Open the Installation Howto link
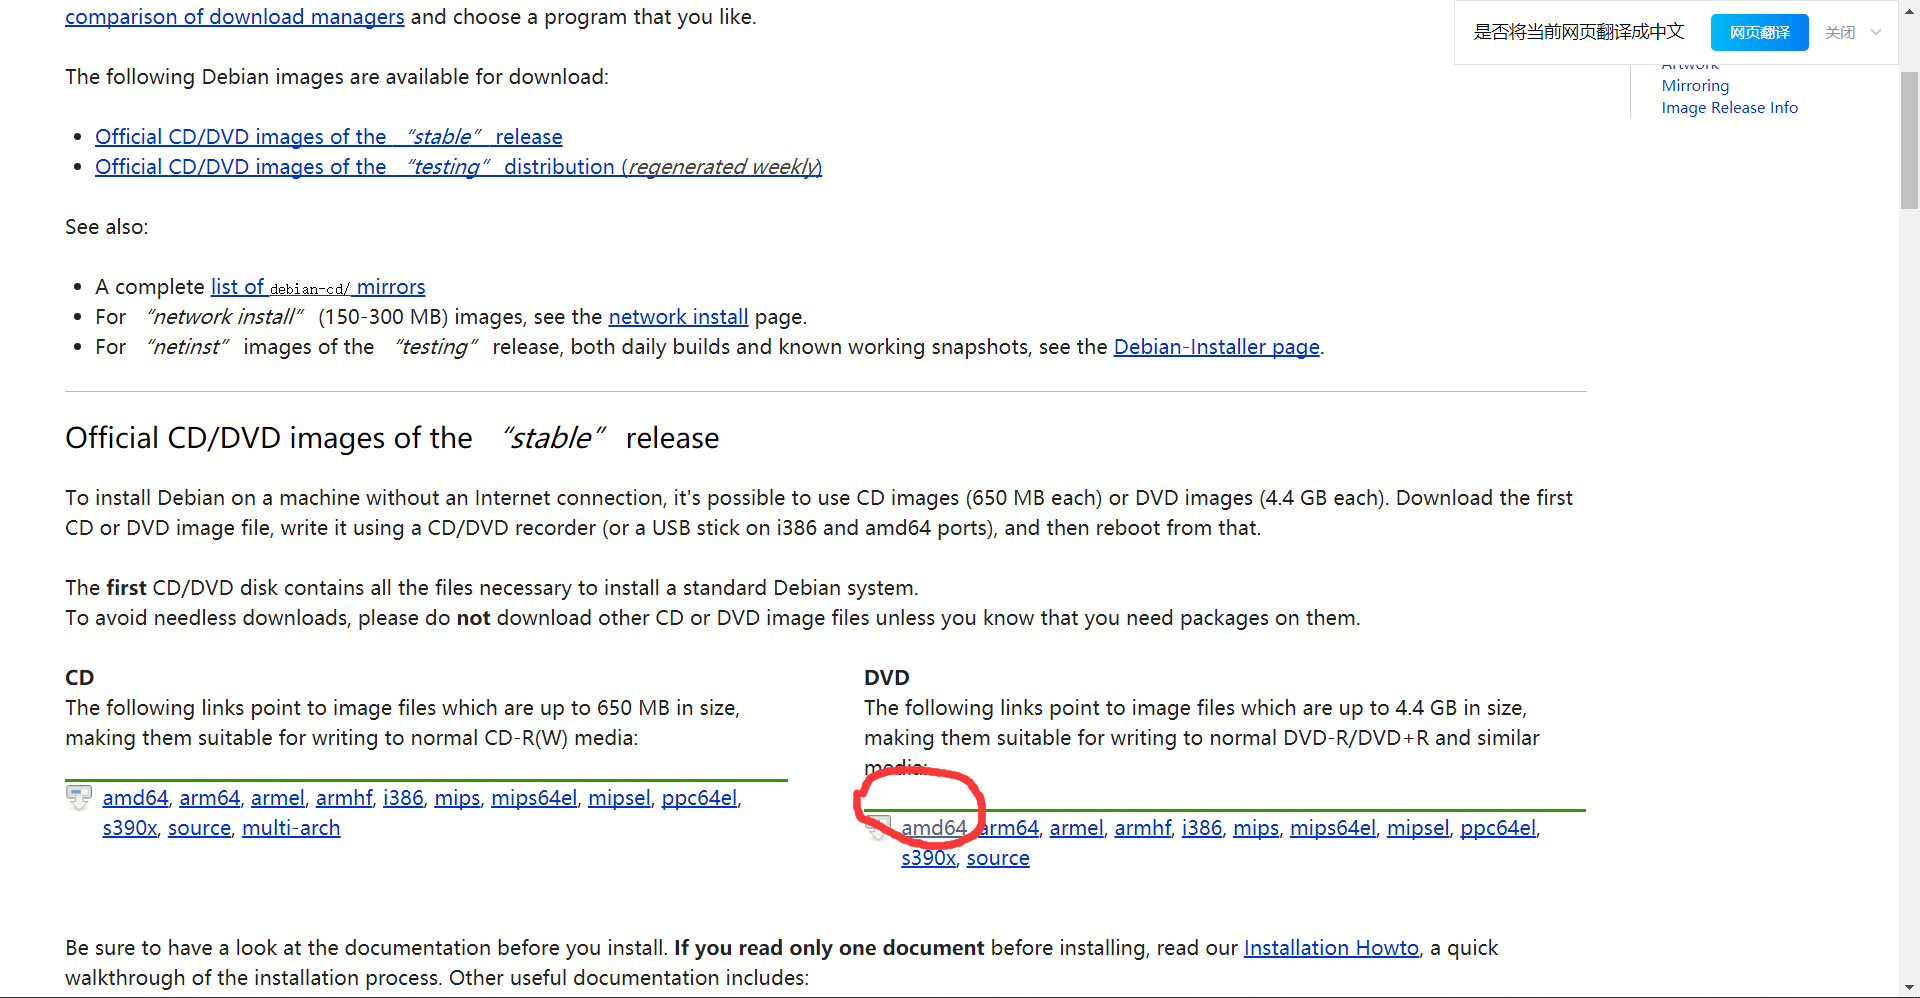Image resolution: width=1920 pixels, height=998 pixels. [1331, 948]
